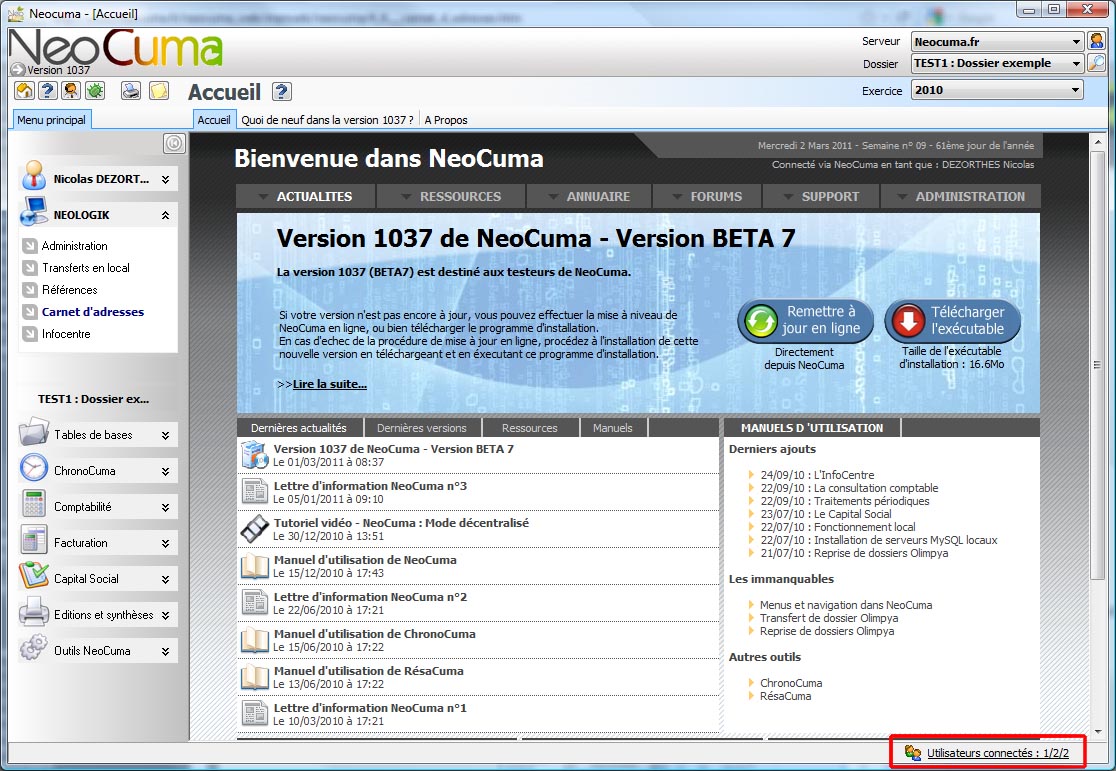Click the user icon next to Serveur field
Viewport: 1116px width, 771px height.
tap(1097, 41)
